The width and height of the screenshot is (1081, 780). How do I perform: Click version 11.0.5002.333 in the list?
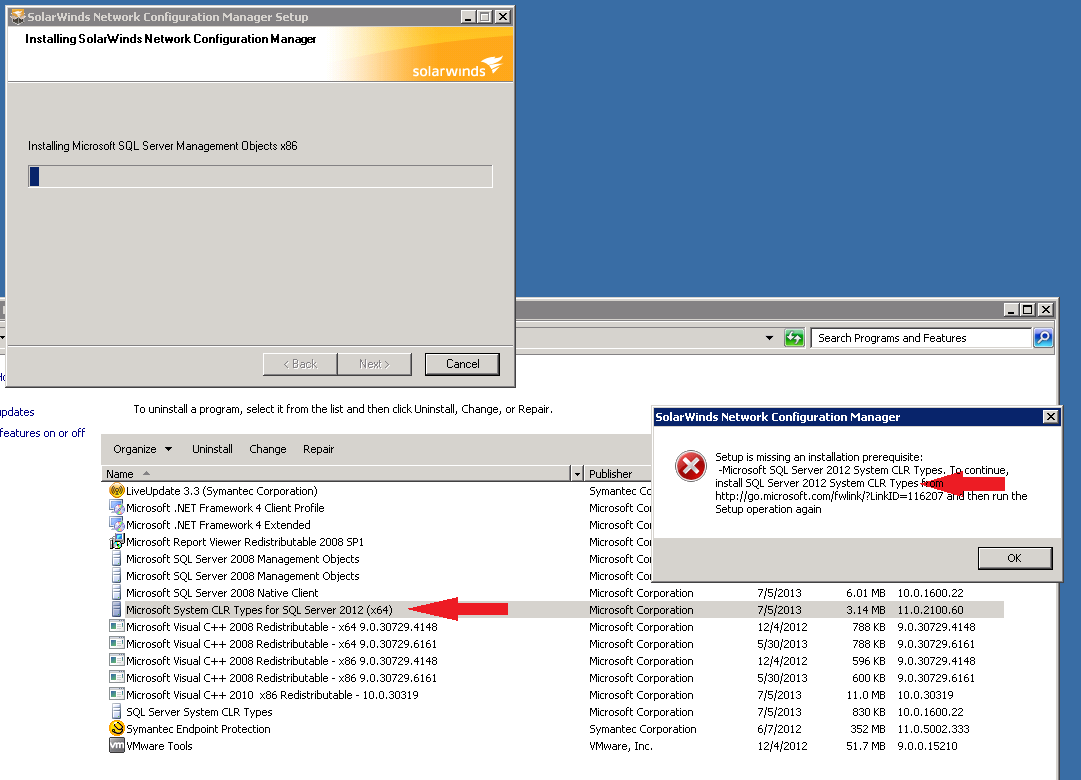933,728
